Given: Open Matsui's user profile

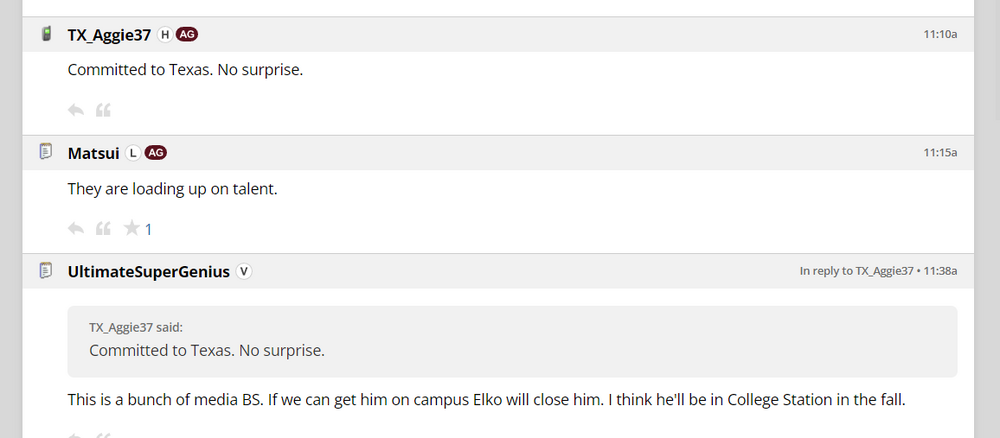Looking at the screenshot, I should tap(93, 153).
